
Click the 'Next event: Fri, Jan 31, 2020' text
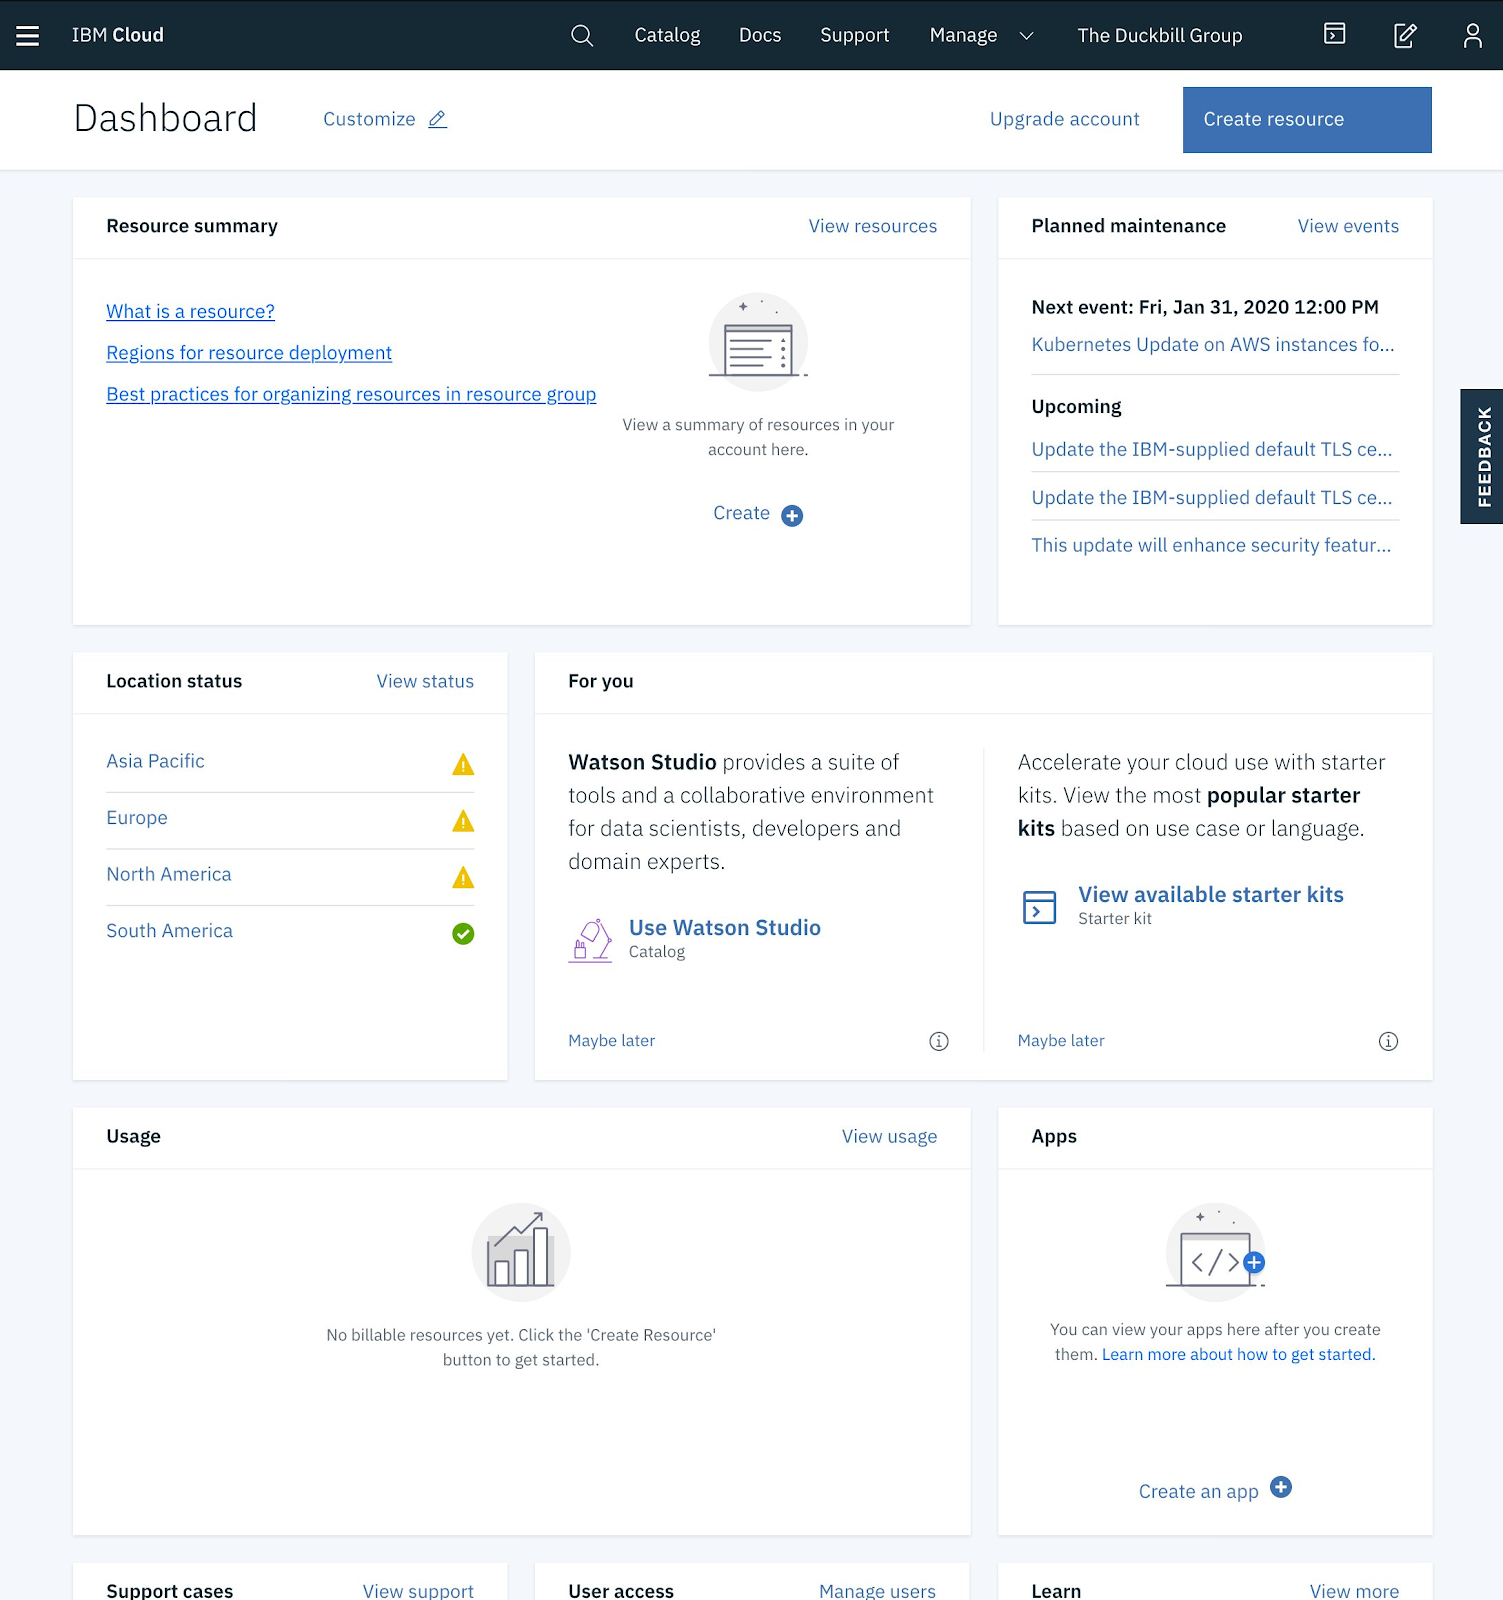click(1205, 307)
